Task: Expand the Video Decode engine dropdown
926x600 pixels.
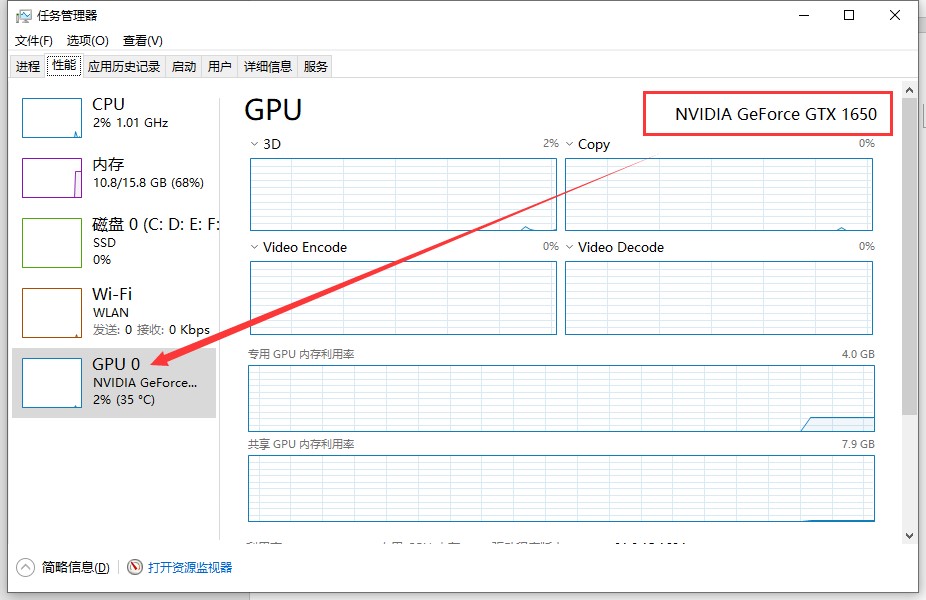Action: click(x=570, y=247)
